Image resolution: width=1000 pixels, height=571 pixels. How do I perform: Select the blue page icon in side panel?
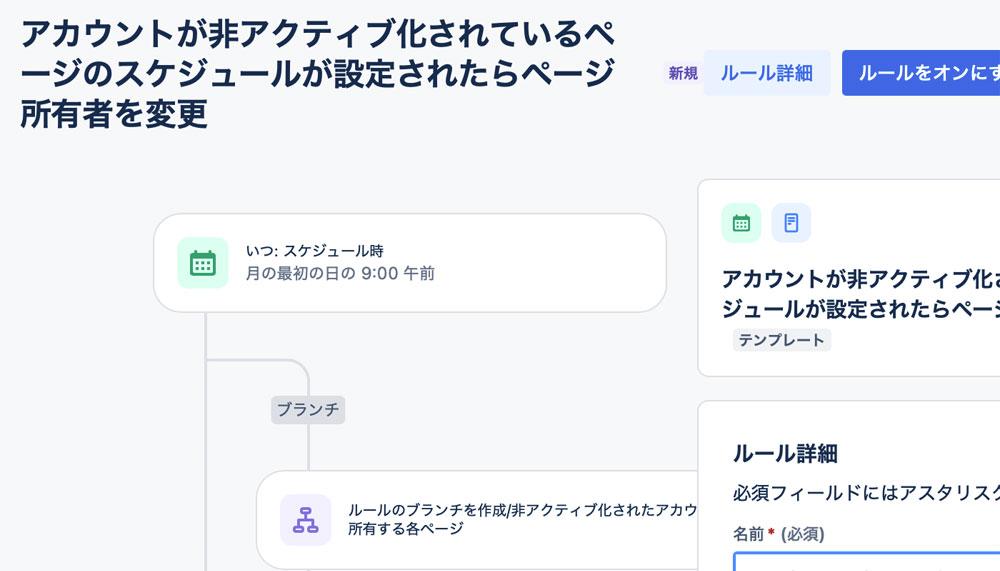pos(791,223)
